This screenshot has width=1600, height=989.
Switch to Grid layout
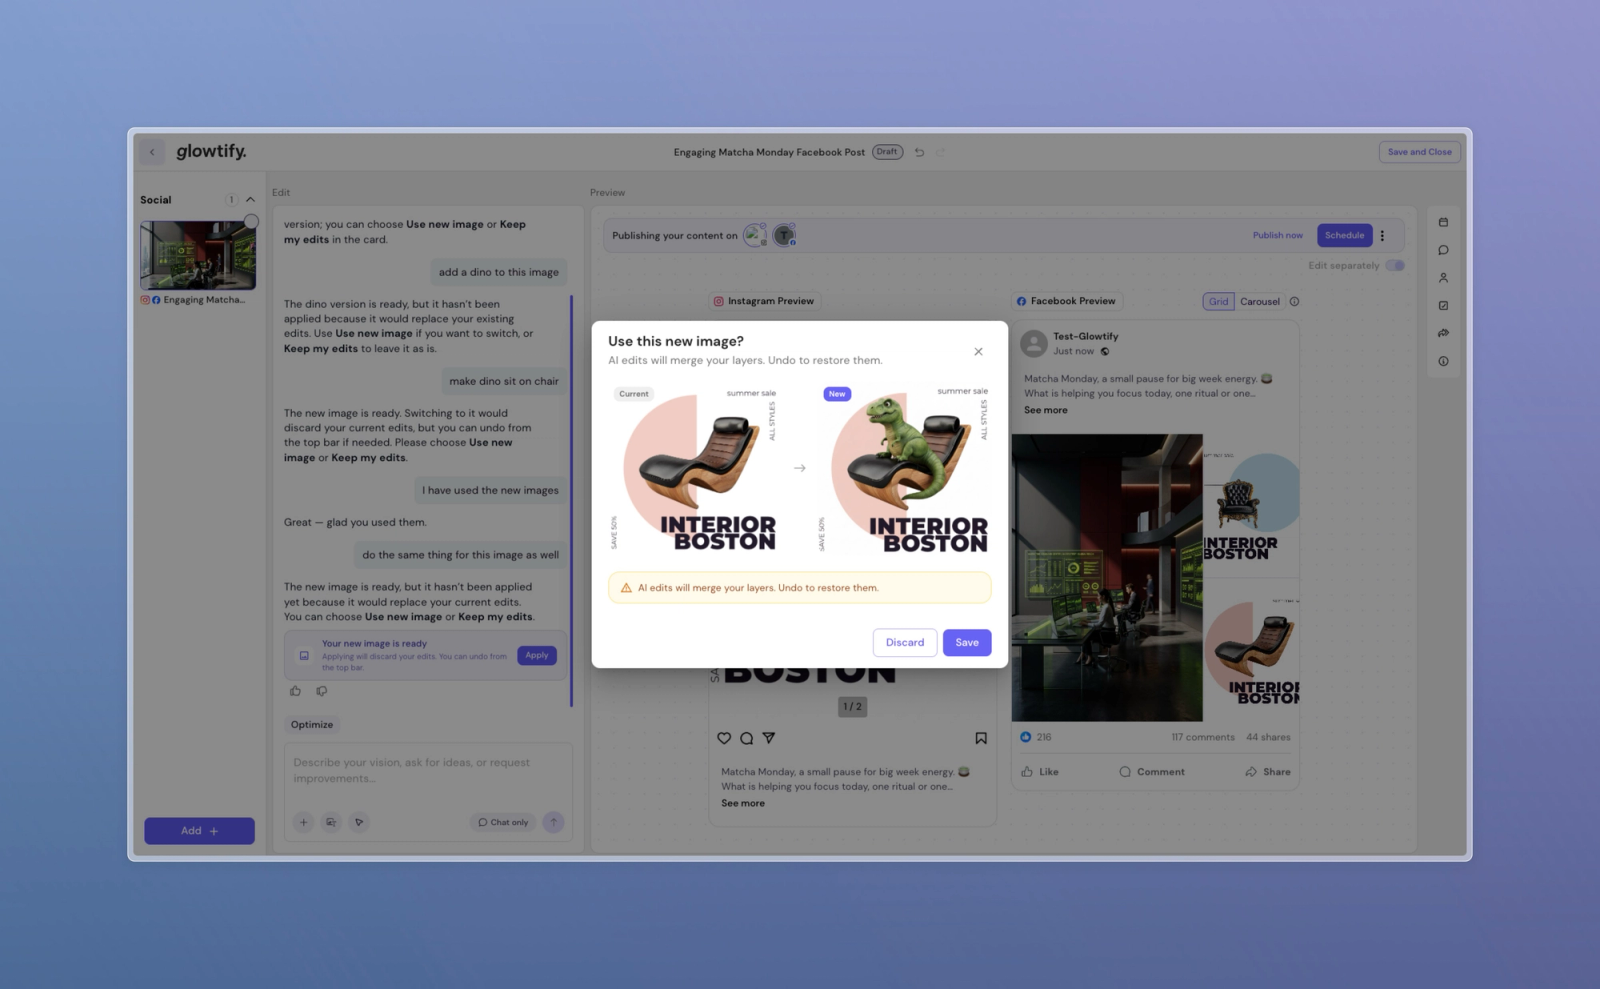click(1218, 301)
